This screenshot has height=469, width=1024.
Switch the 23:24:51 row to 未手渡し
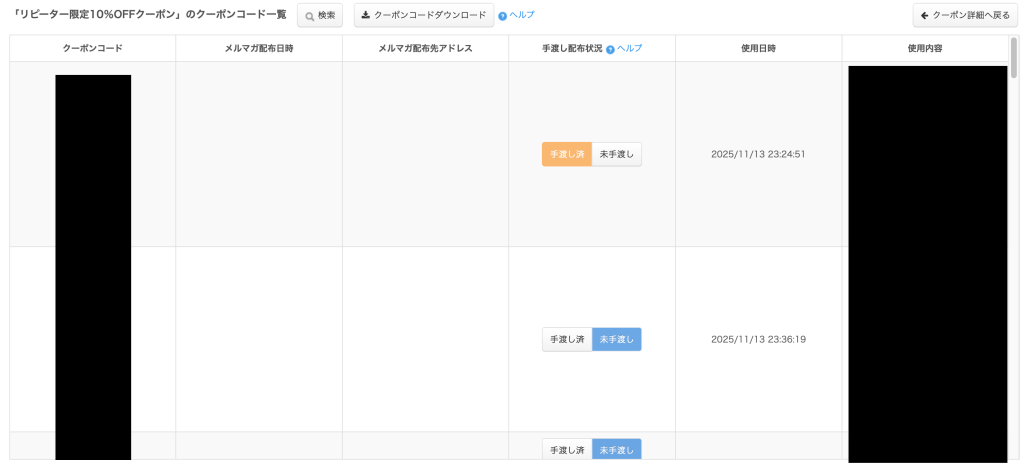(616, 154)
